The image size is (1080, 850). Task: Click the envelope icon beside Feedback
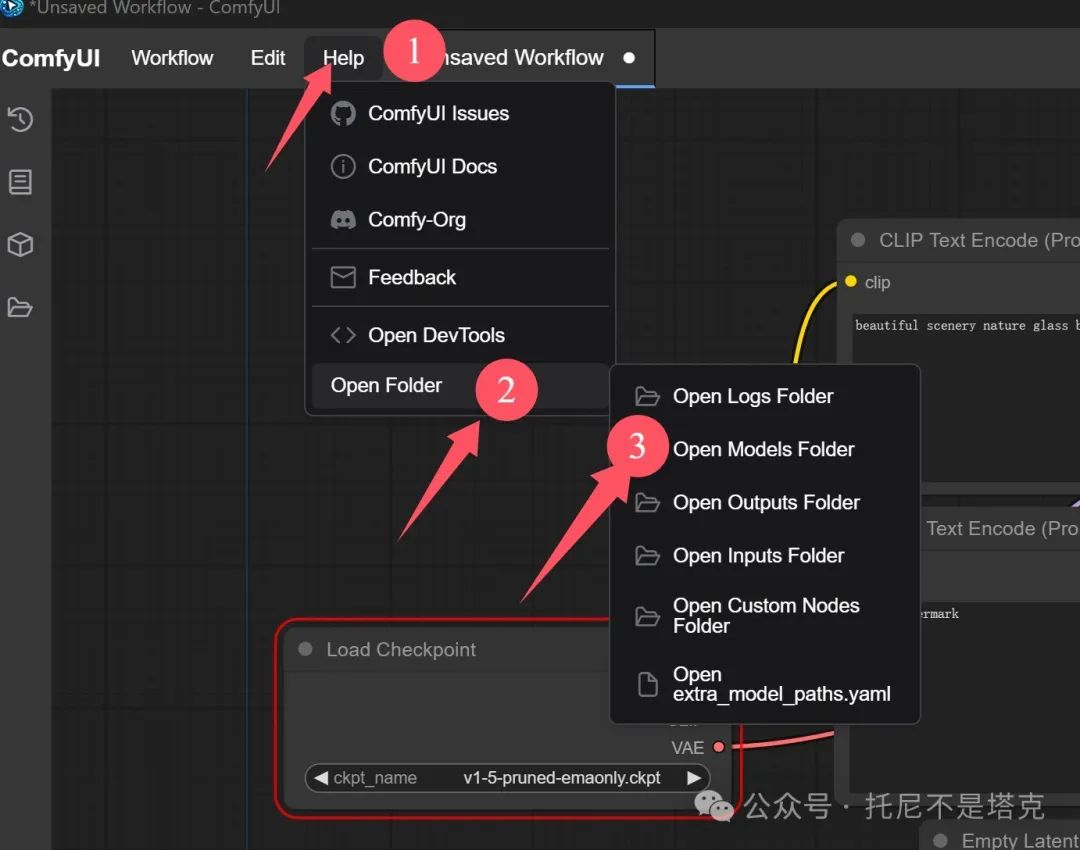point(343,277)
